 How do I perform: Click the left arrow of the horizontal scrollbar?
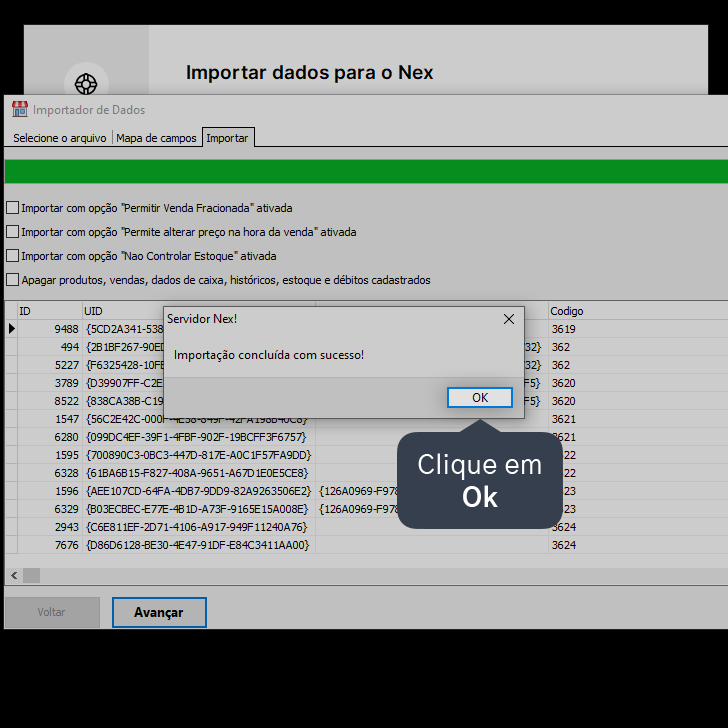(x=14, y=576)
